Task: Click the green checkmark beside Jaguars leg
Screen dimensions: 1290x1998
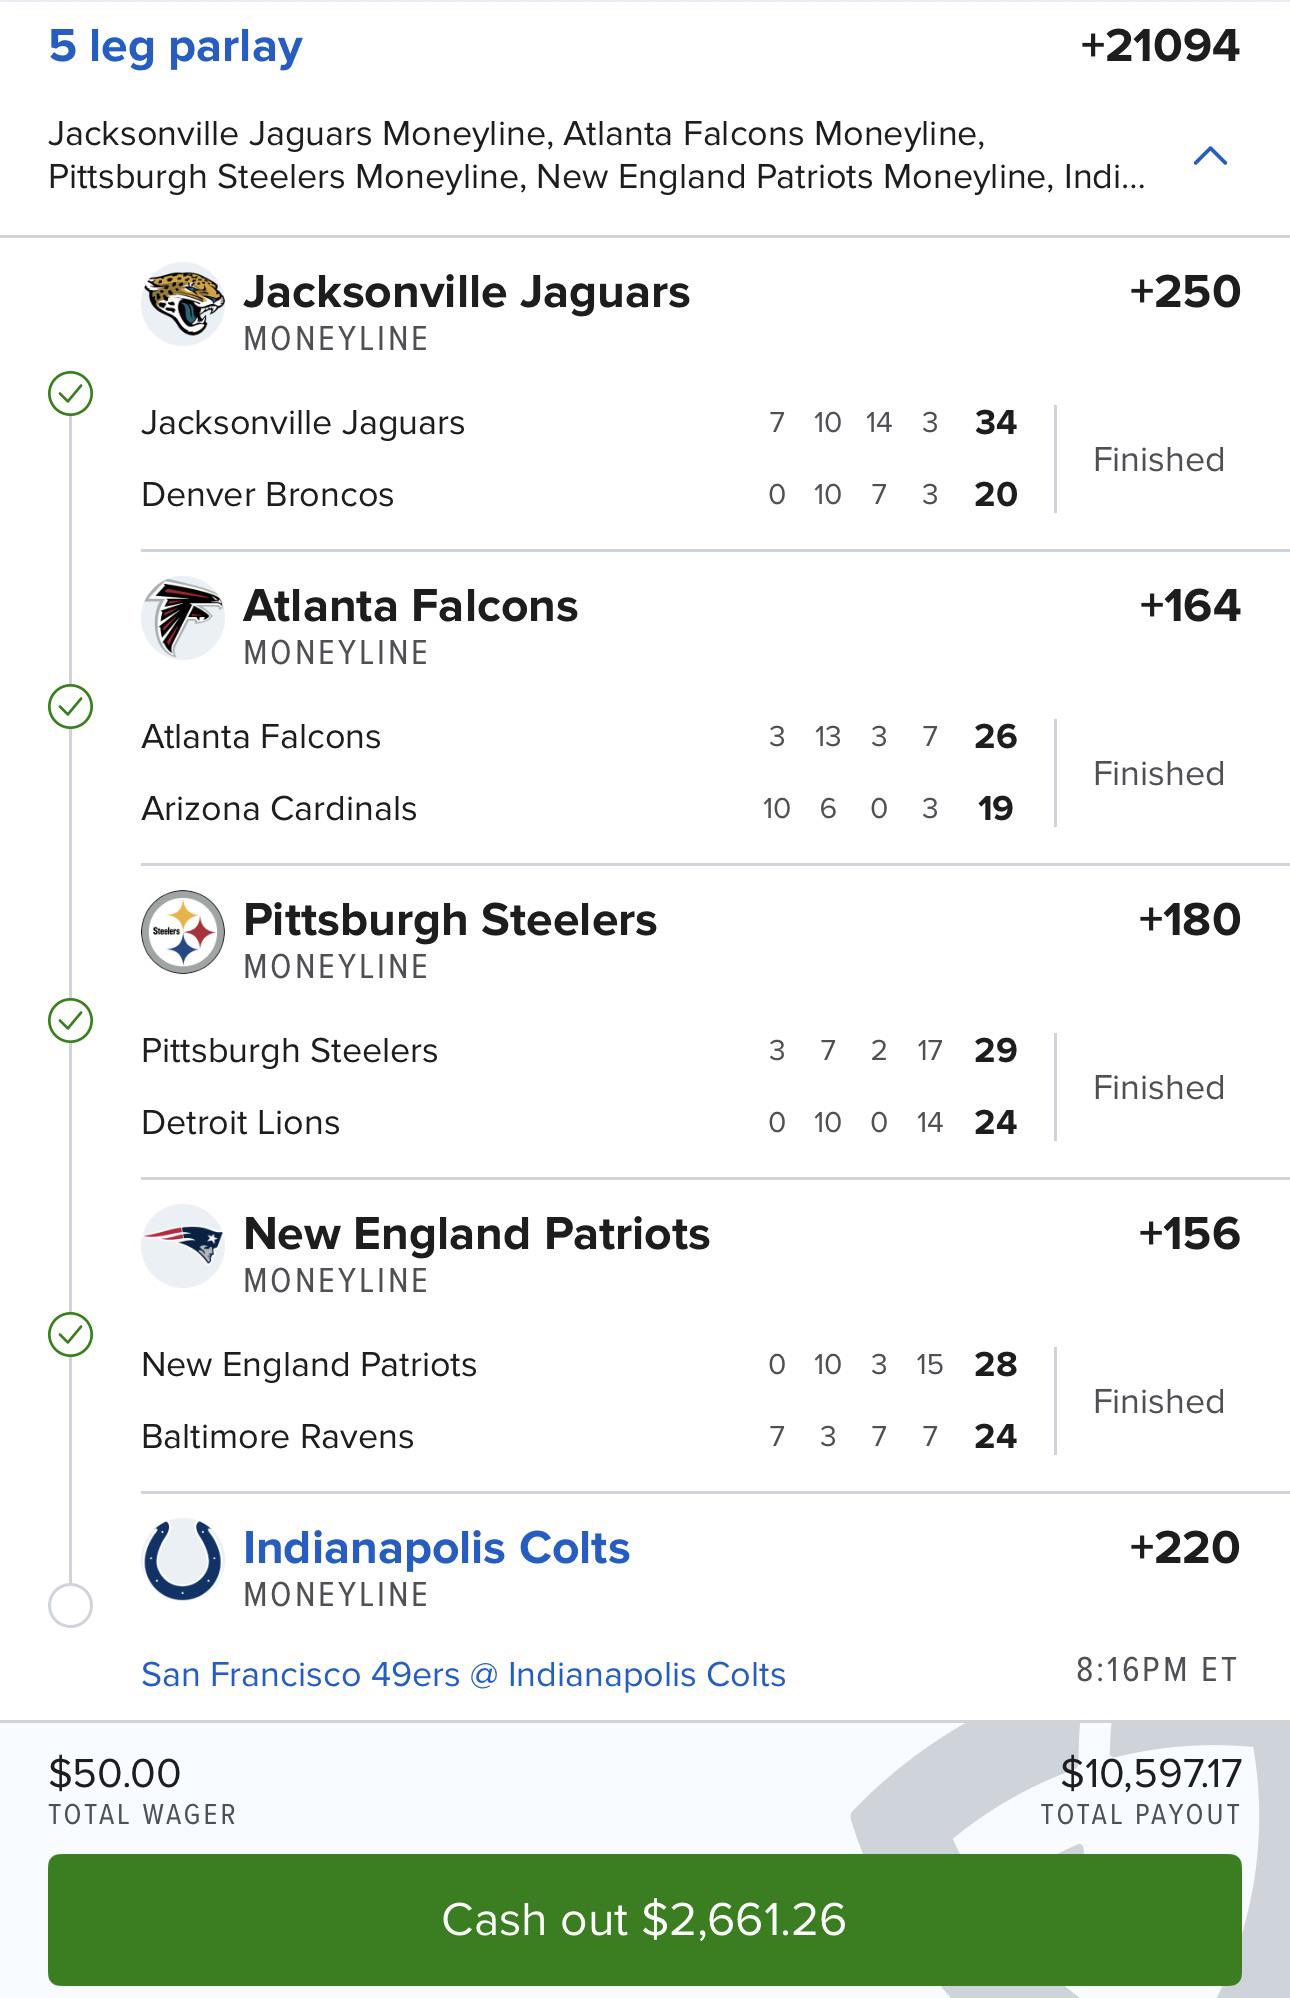Action: [71, 393]
